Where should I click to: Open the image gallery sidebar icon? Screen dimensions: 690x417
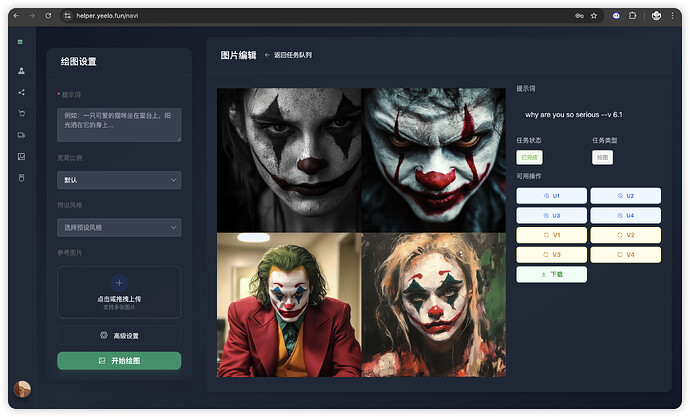[21, 157]
